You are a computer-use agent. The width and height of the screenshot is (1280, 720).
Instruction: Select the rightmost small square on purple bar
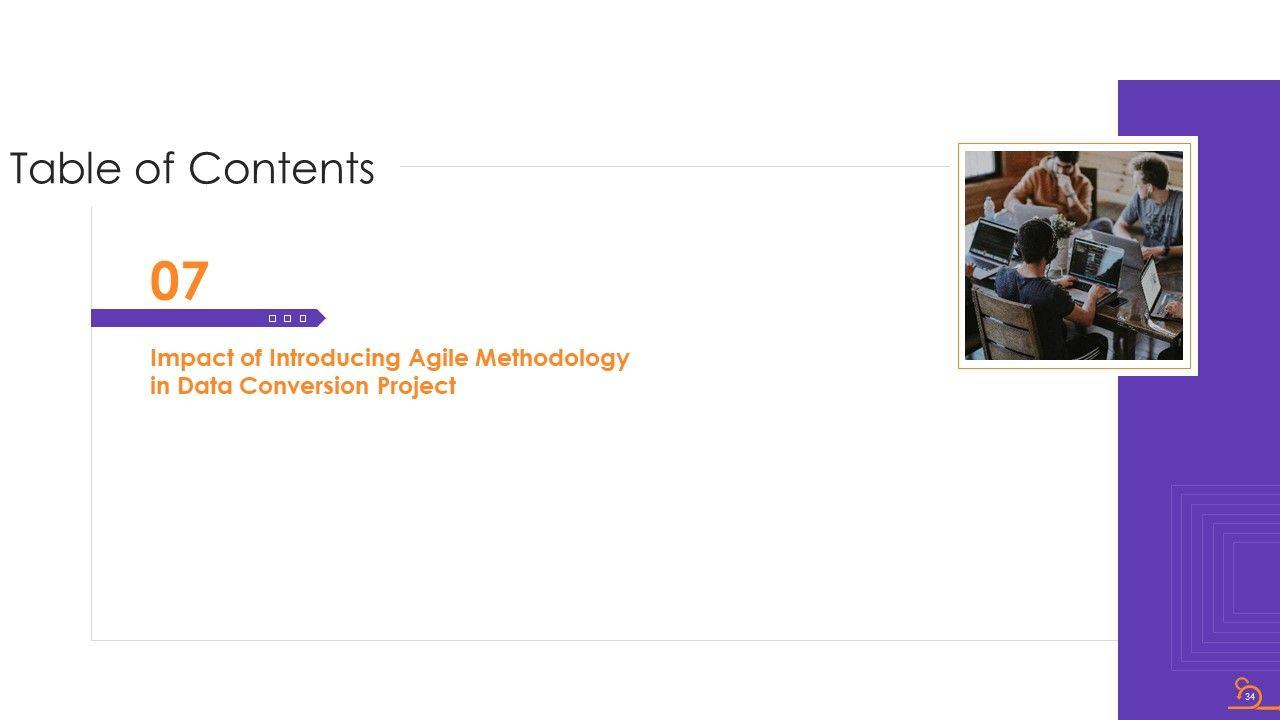[302, 318]
